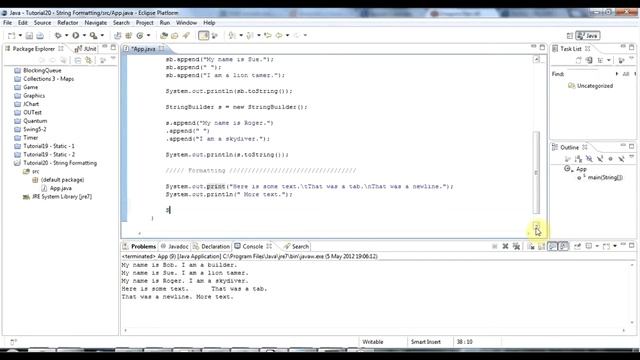The width and height of the screenshot is (640, 360).
Task: Click the Last Edit Location arrow icon
Action: 268,36
